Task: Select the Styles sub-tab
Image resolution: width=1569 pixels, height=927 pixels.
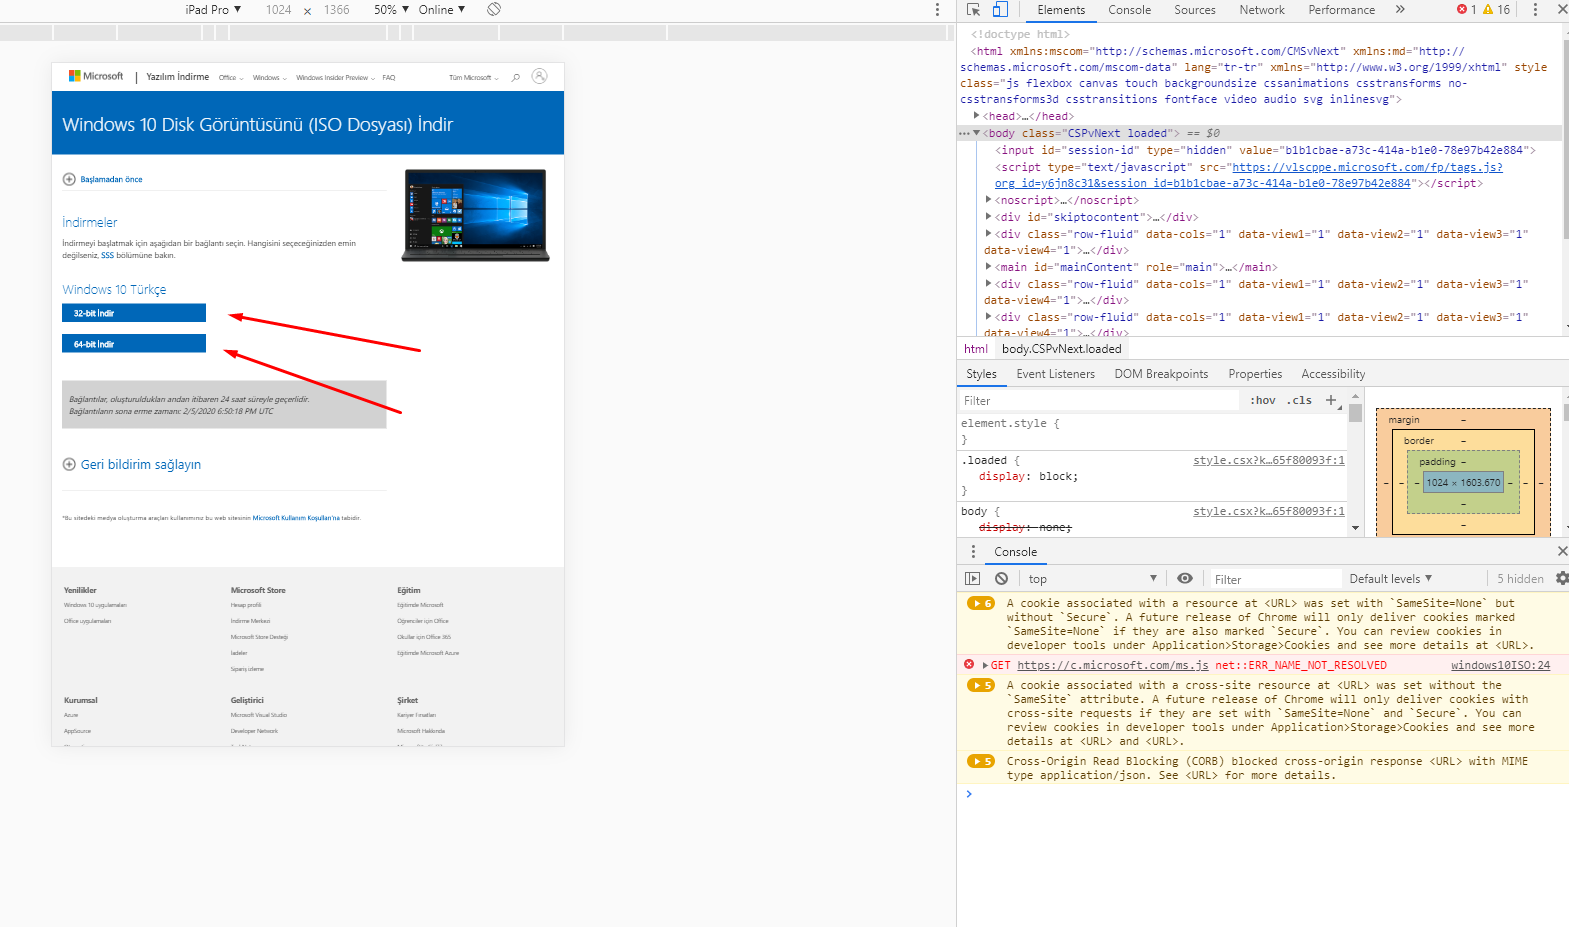Action: click(x=981, y=374)
